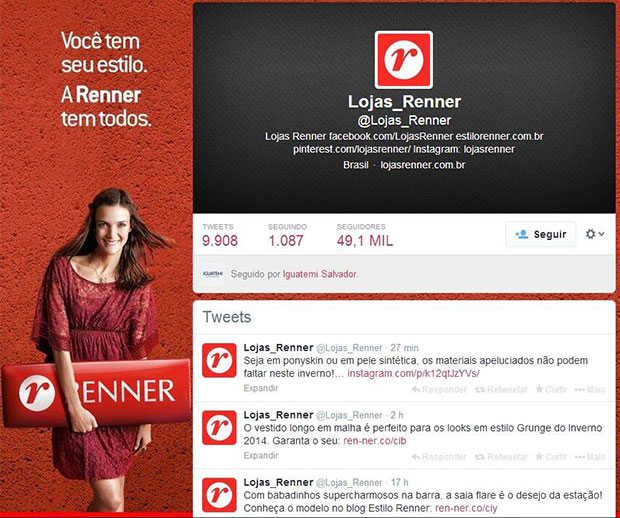
Task: Click the Iguatemi Salvador link
Action: click(319, 274)
